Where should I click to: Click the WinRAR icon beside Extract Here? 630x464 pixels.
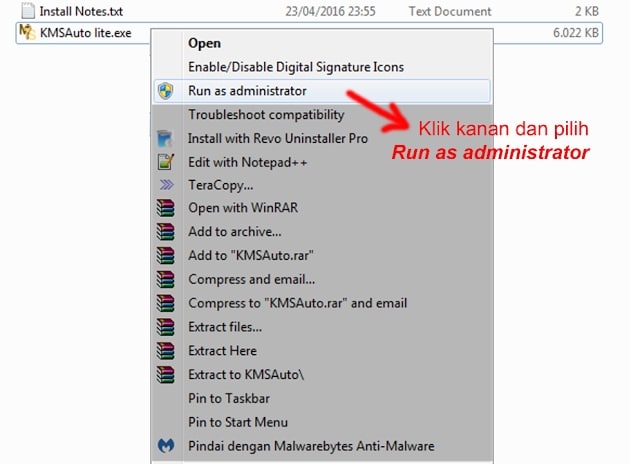click(x=166, y=351)
